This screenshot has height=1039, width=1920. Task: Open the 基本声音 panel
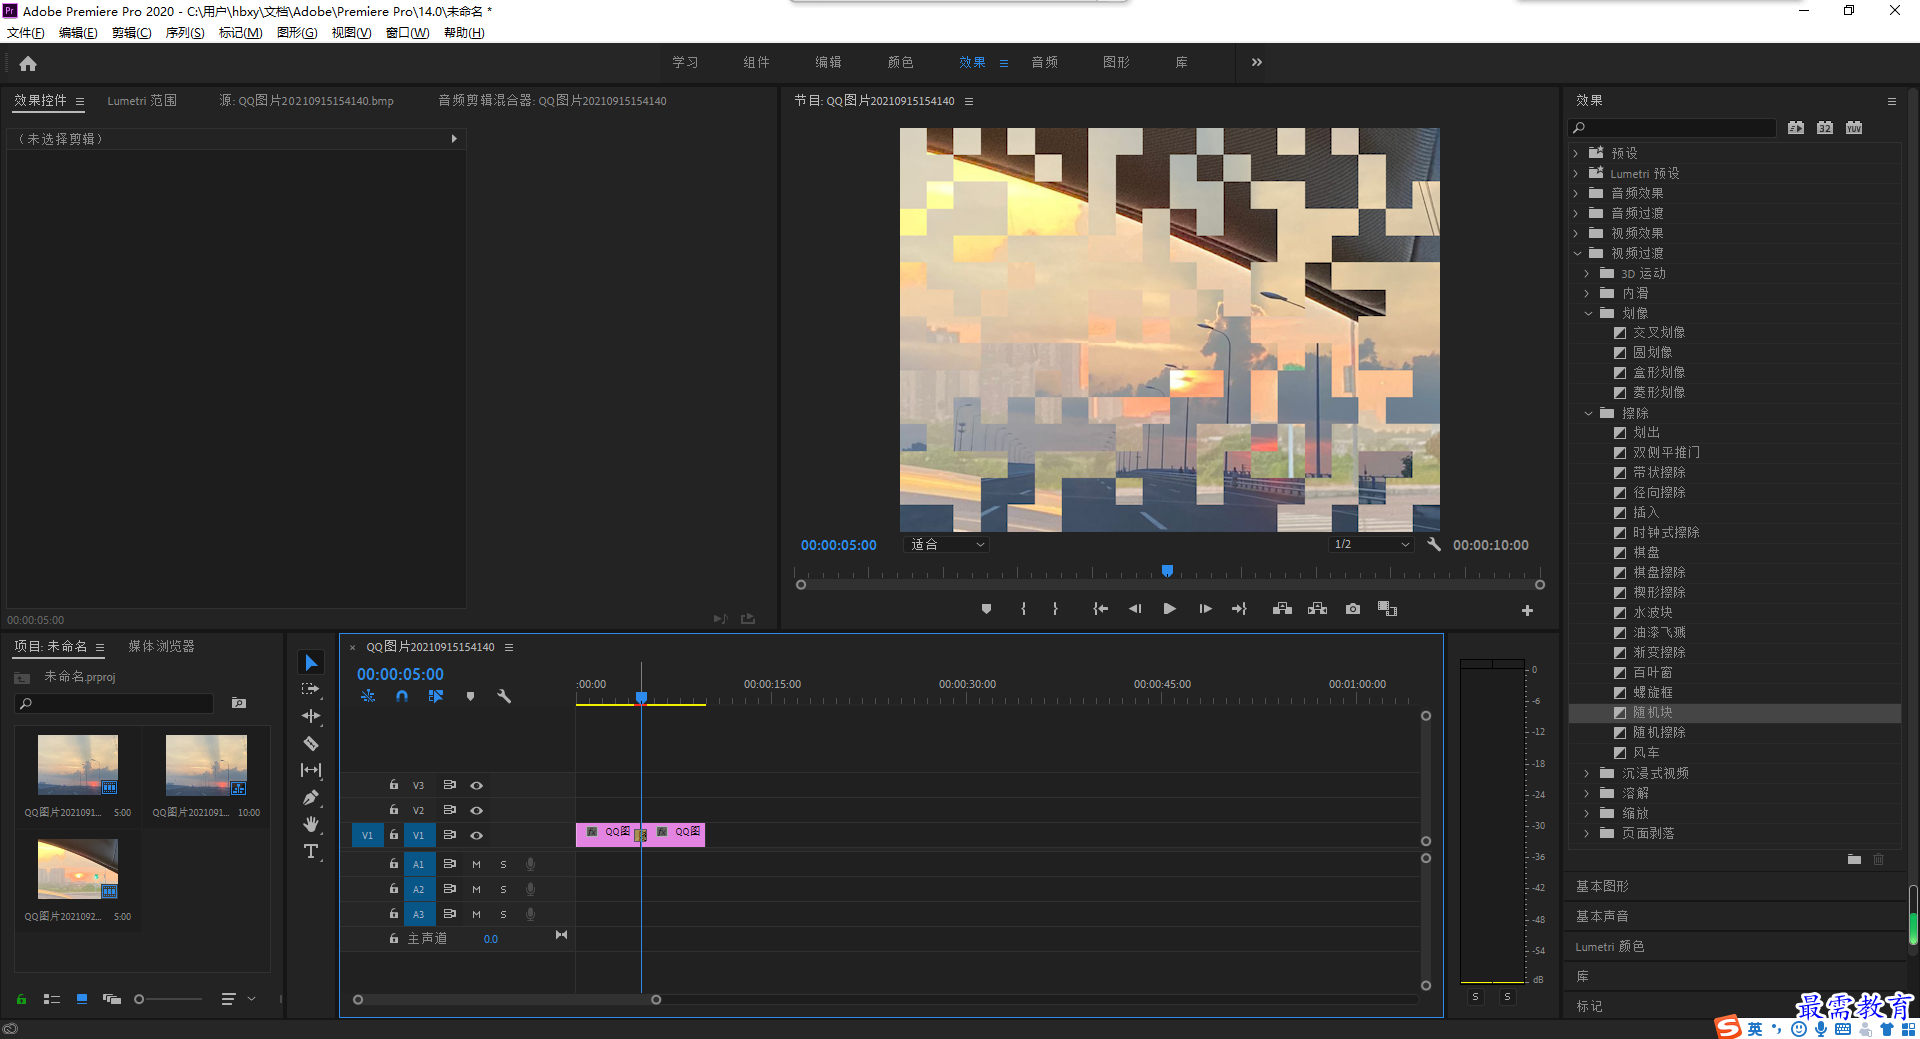click(x=1602, y=917)
